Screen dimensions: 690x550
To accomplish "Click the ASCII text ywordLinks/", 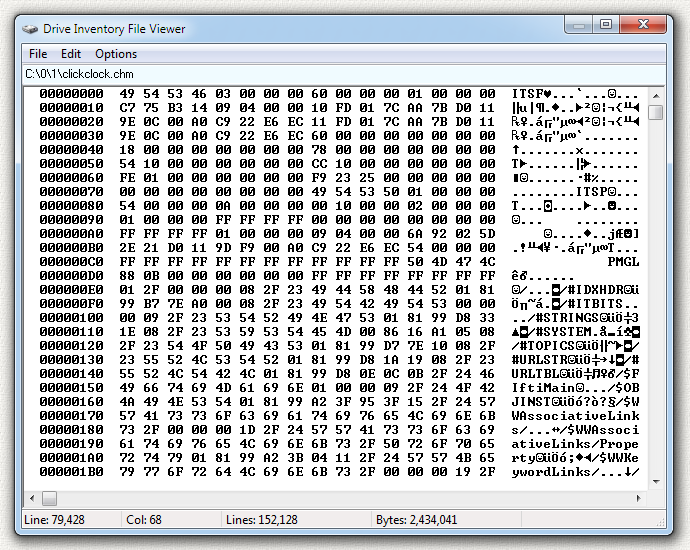I will 555,472.
